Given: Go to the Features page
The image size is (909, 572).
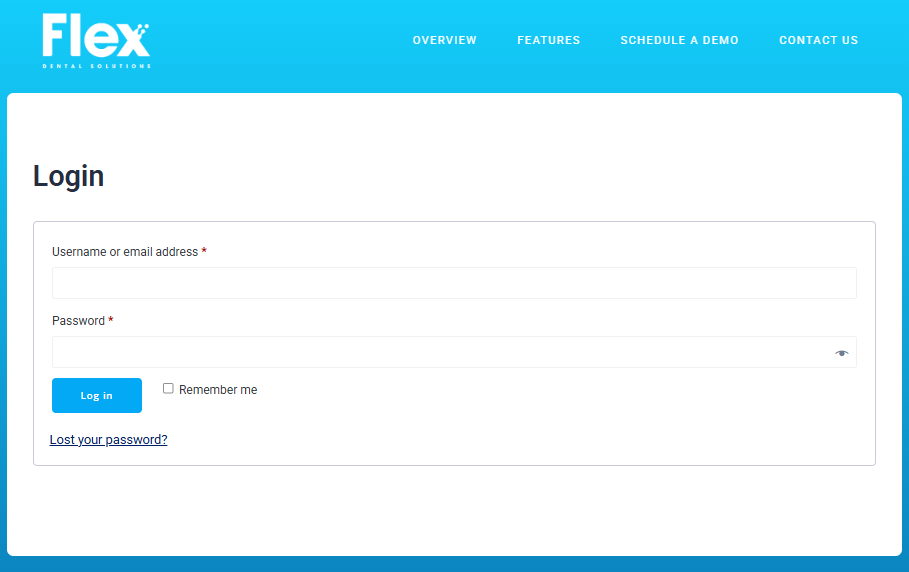Looking at the screenshot, I should click(x=548, y=40).
